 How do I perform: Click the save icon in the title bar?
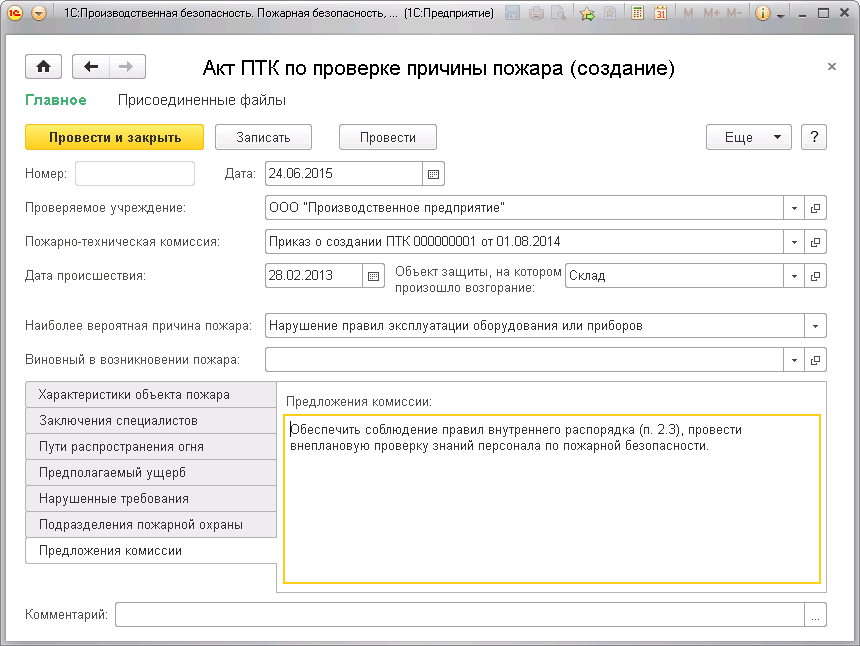click(x=514, y=13)
